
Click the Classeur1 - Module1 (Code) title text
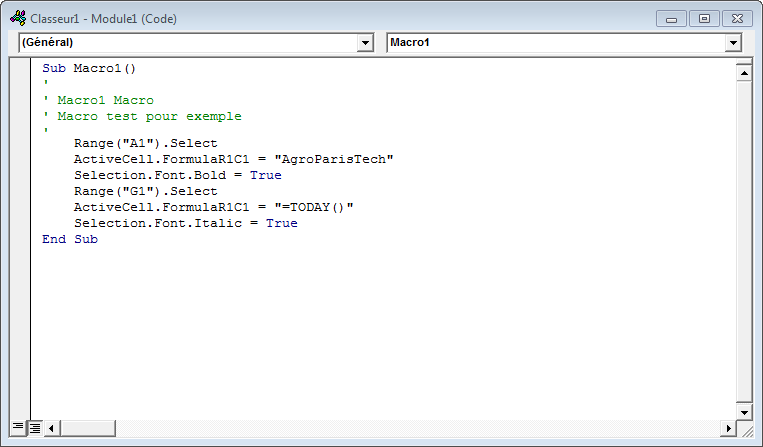pos(103,19)
